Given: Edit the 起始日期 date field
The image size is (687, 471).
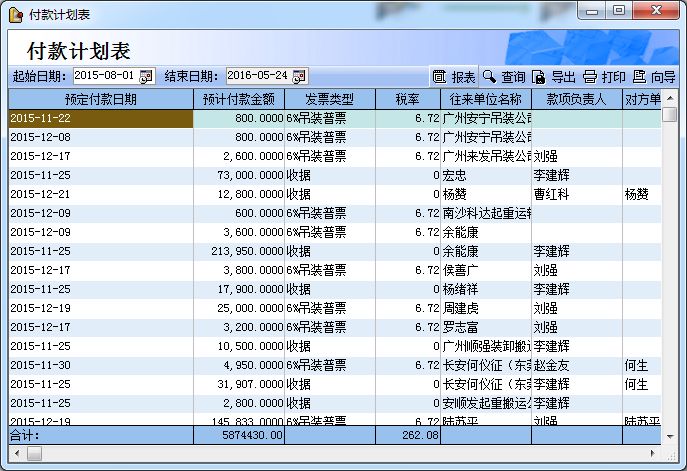Looking at the screenshot, I should (x=104, y=76).
